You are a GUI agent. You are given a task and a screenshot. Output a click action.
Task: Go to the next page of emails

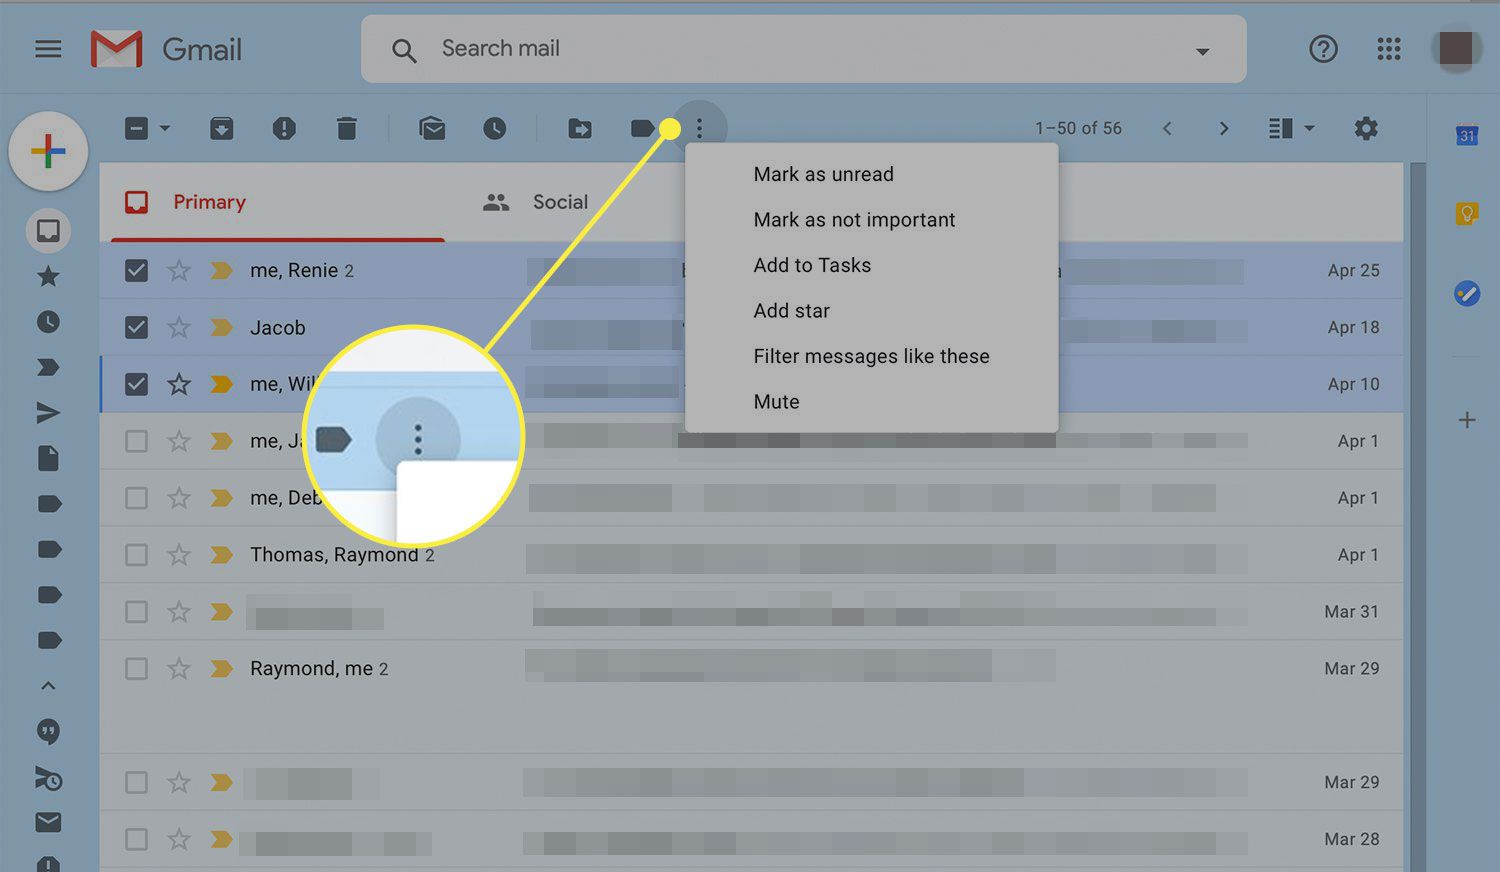tap(1224, 128)
